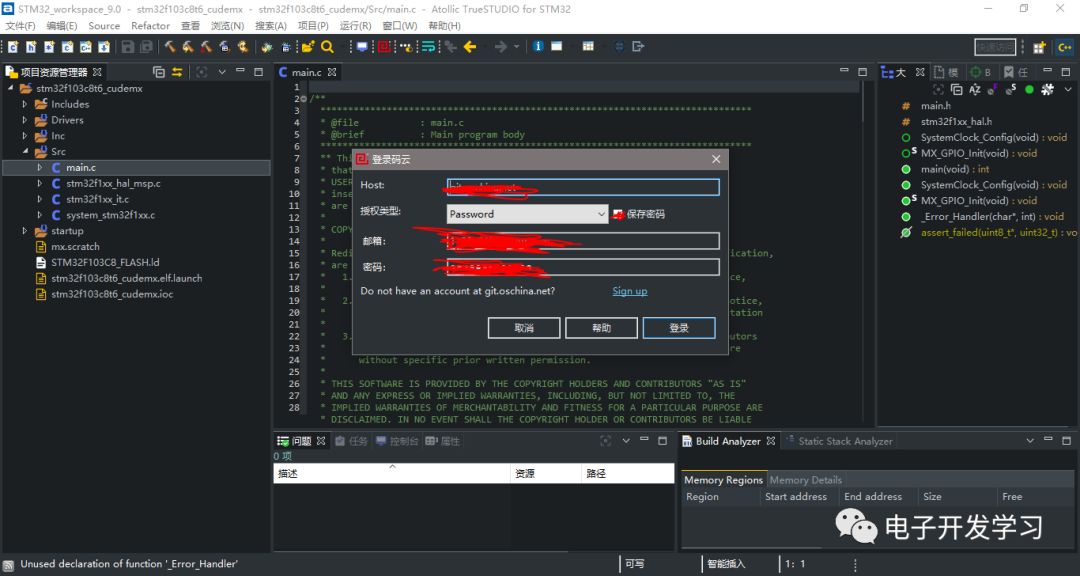Click the Host input field
Screen dimensions: 1080x576
click(583, 187)
